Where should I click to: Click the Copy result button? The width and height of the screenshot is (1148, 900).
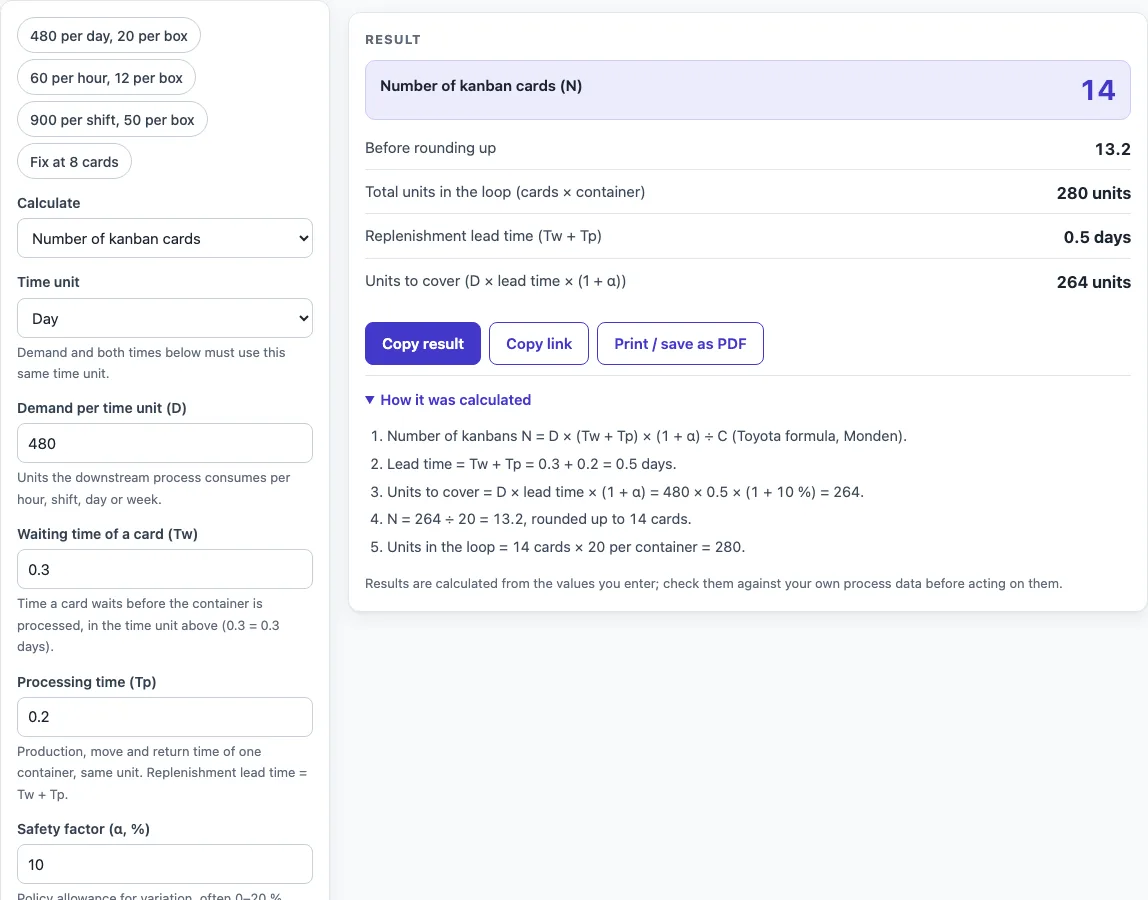(x=422, y=343)
